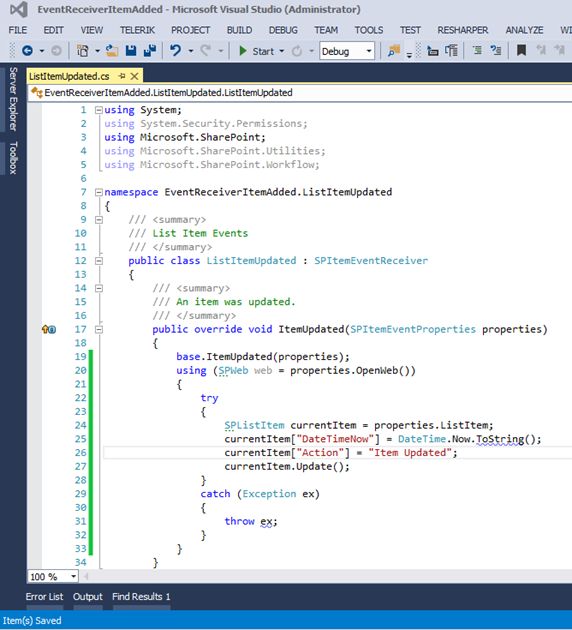Screen dimensions: 572x630
Task: Click the New Project toolbar icon
Action: [82, 51]
